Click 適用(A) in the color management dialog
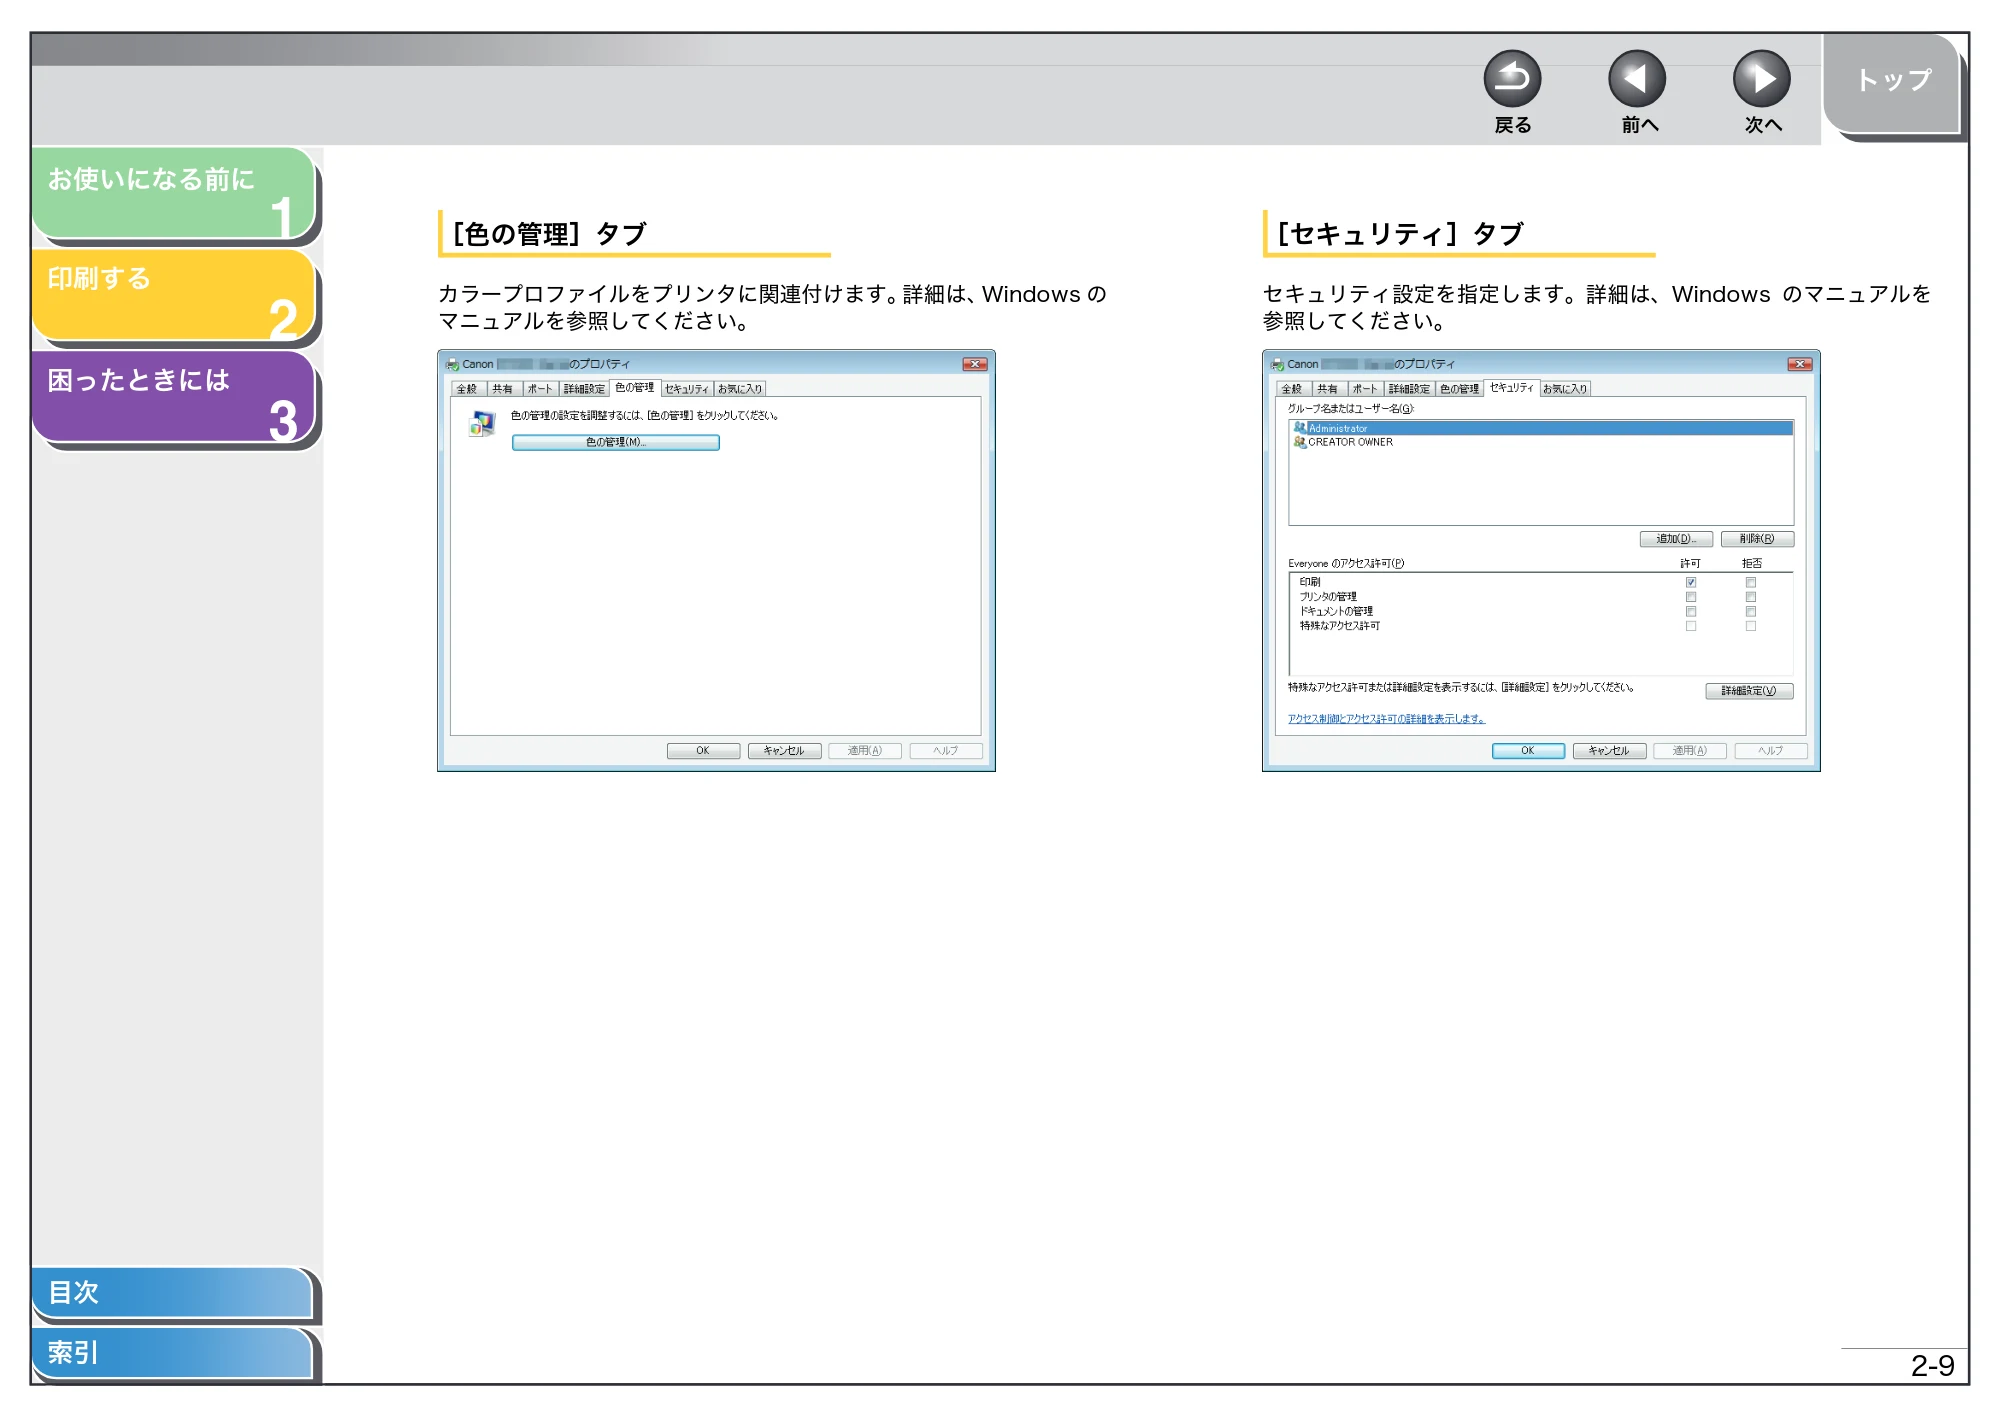 click(865, 751)
